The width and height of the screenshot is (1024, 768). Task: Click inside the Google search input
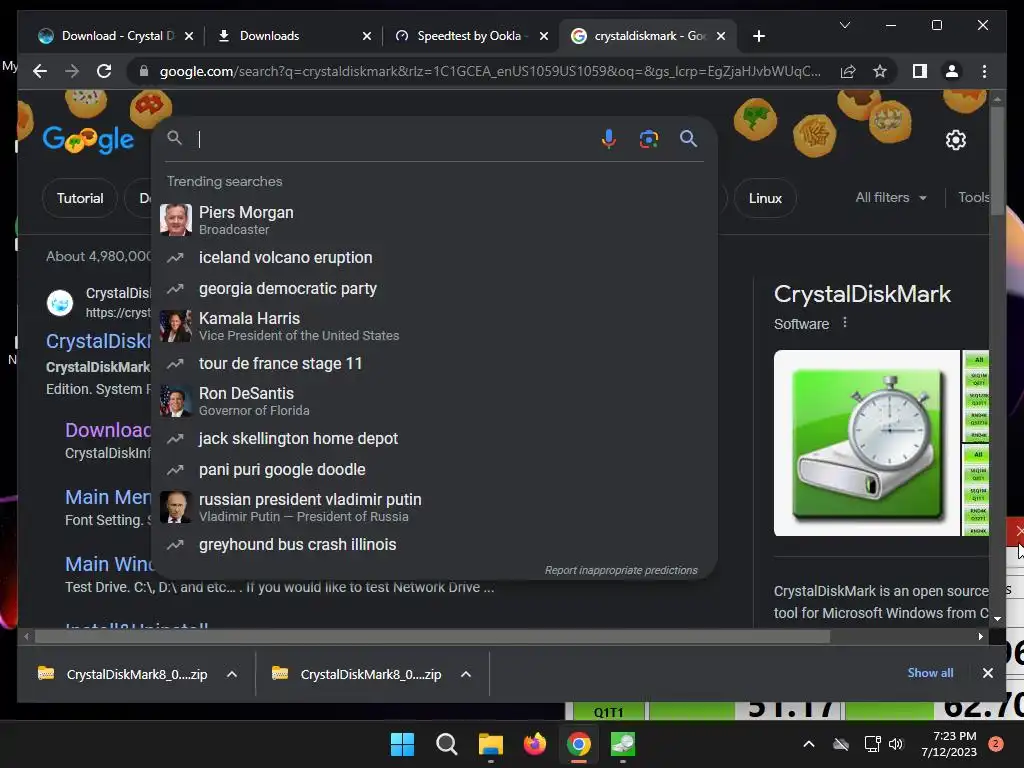pyautogui.click(x=392, y=138)
